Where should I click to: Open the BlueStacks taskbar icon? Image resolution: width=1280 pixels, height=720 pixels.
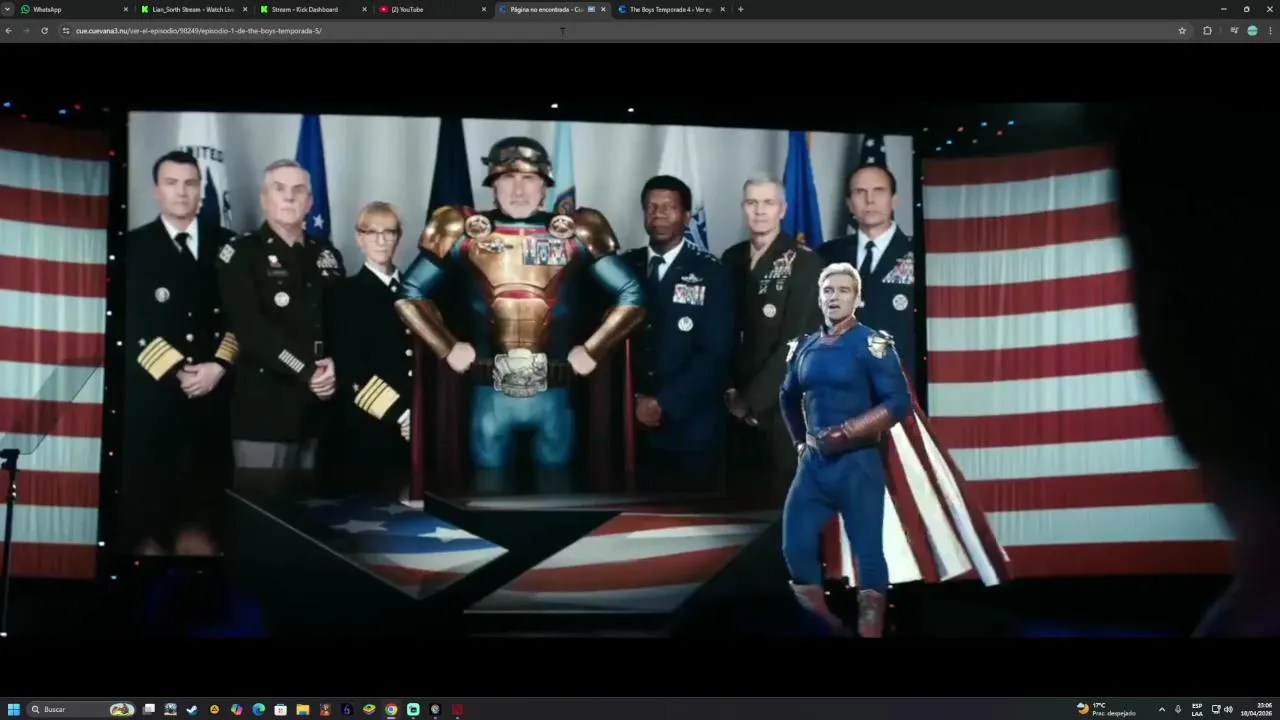(x=369, y=709)
